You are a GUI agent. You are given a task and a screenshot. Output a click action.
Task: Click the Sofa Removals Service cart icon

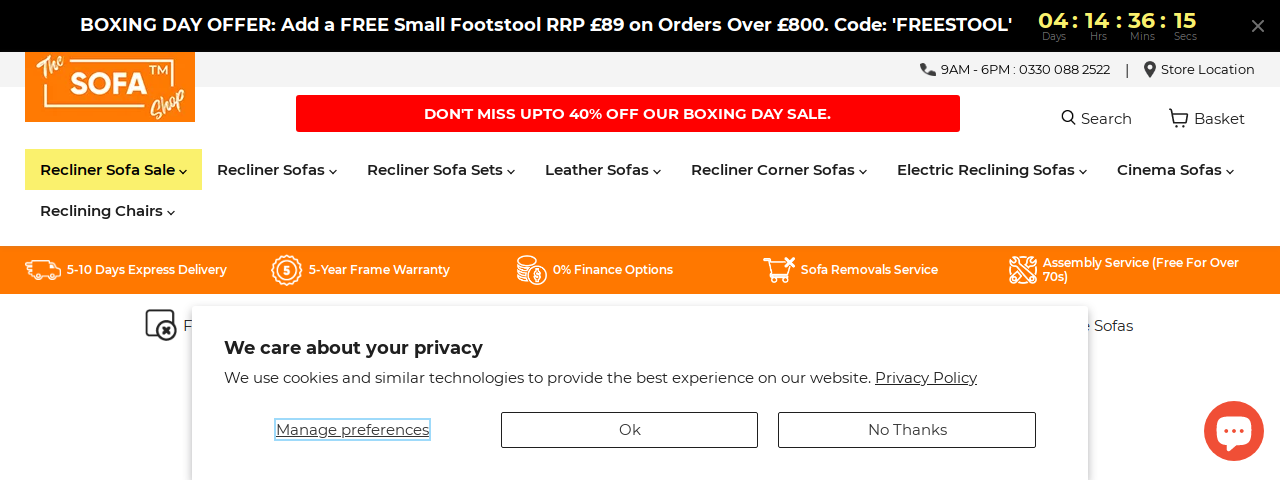click(x=779, y=270)
